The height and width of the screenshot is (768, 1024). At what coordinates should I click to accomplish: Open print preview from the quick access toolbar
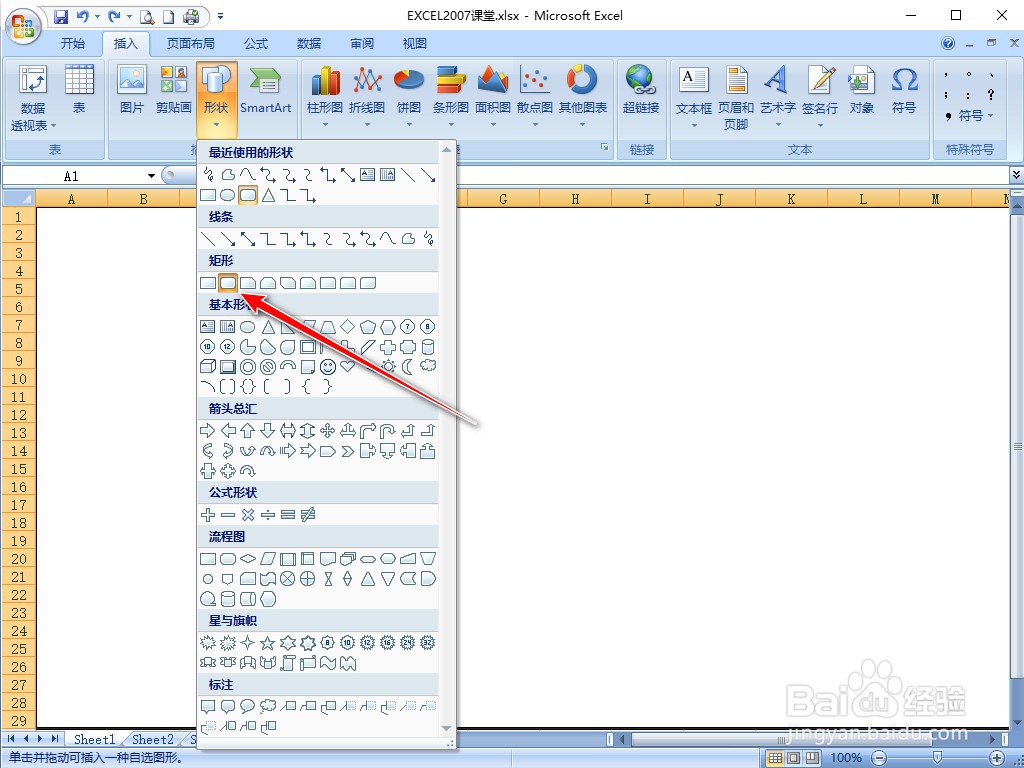tap(148, 16)
